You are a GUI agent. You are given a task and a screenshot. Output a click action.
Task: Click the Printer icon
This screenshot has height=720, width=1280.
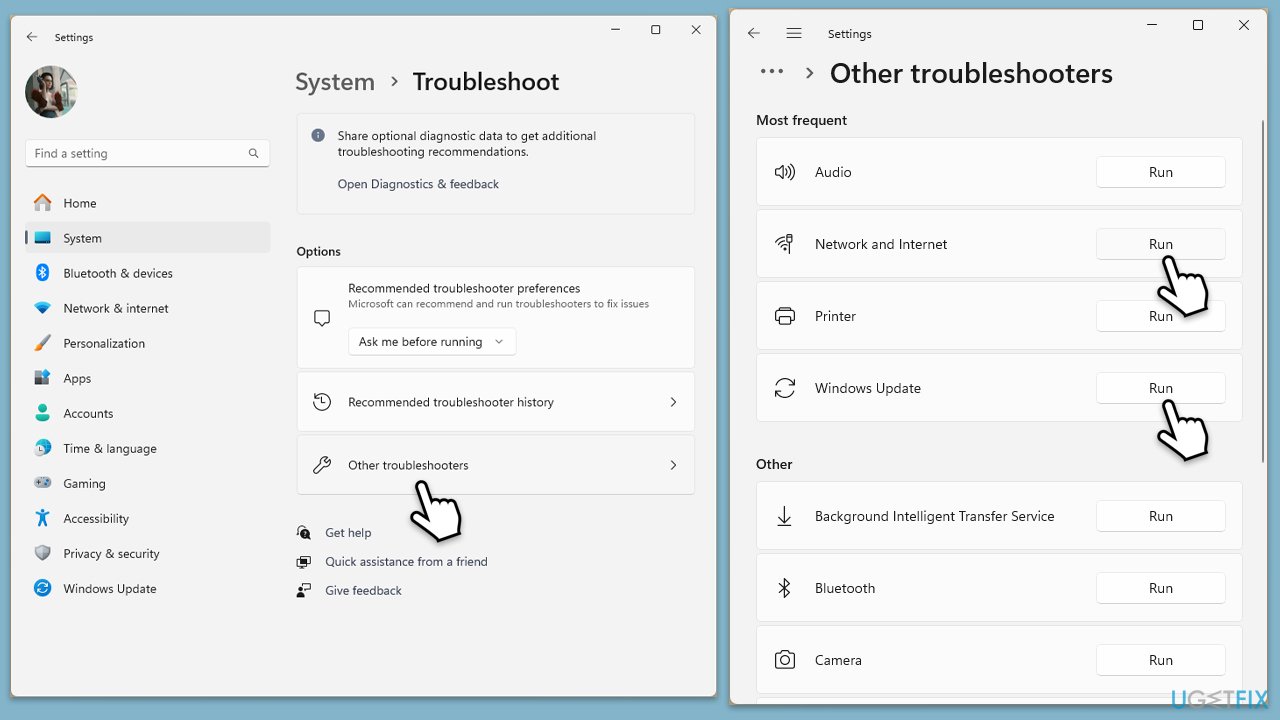coord(785,316)
